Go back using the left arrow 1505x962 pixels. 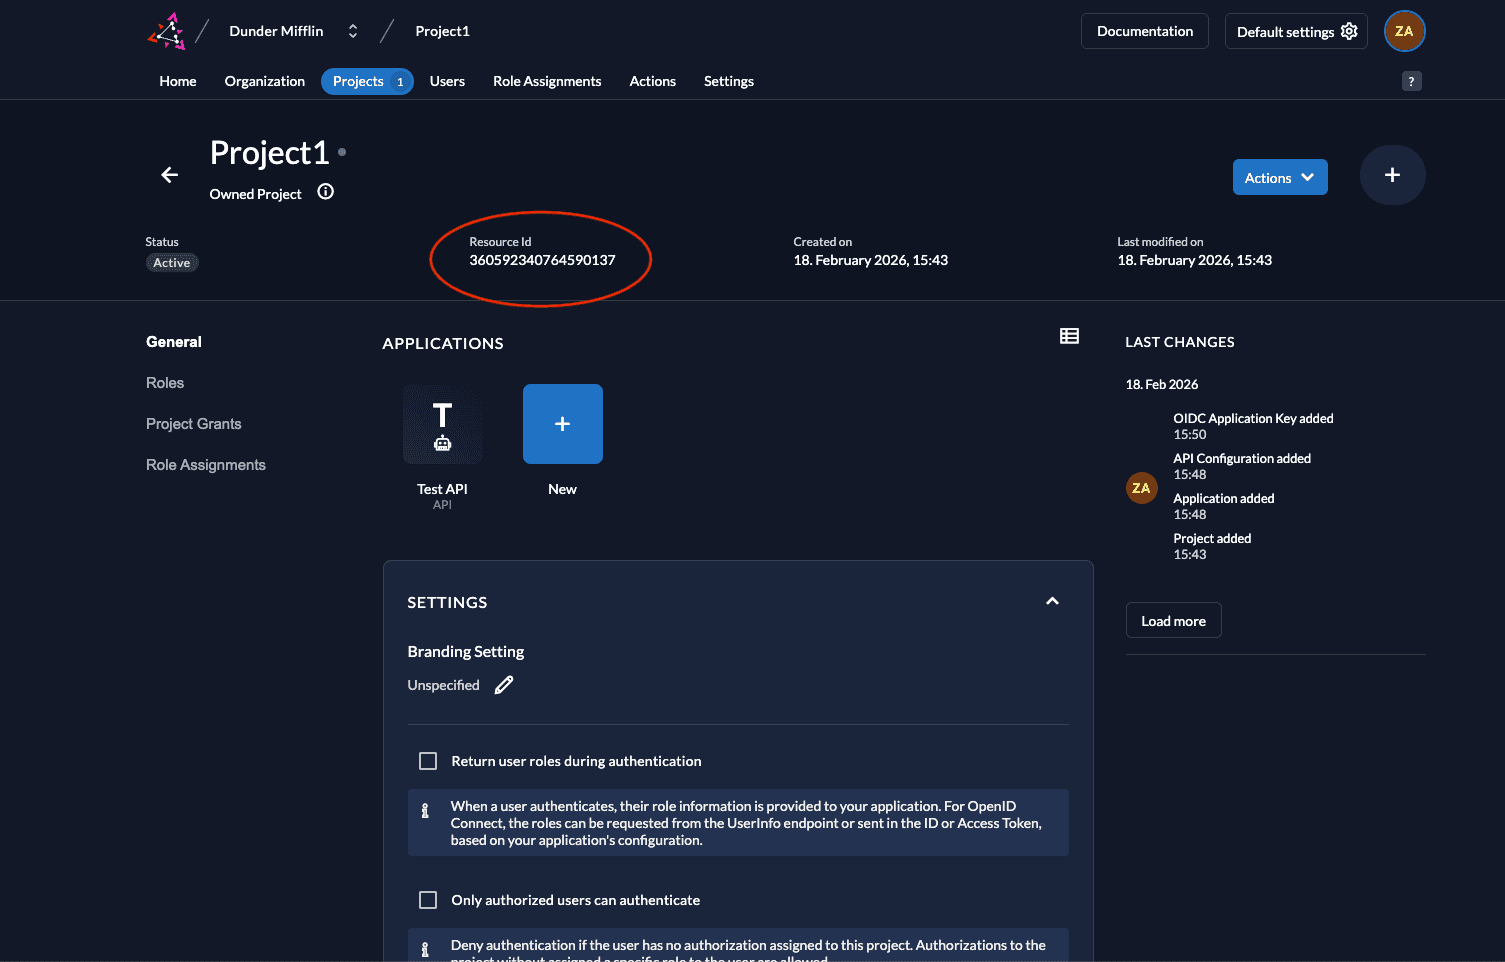point(170,175)
